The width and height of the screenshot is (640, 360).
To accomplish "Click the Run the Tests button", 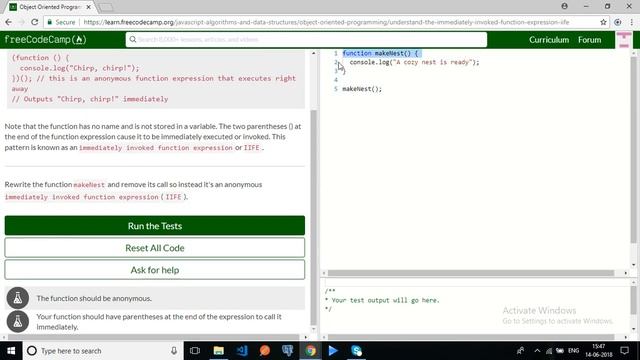I will pyautogui.click(x=155, y=225).
